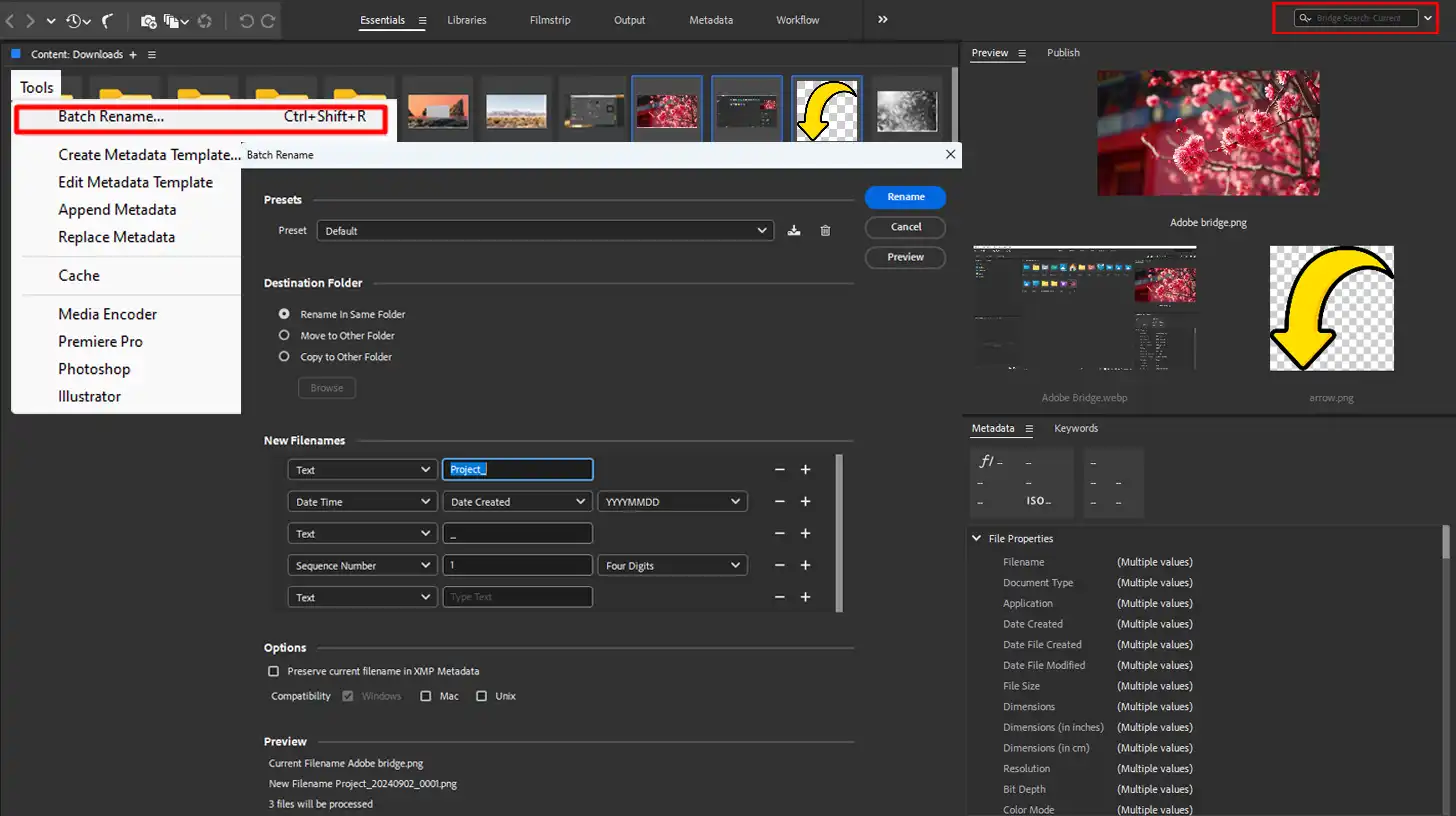This screenshot has width=1456, height=816.
Task: Remove the Sequence Number row with minus
Action: pos(780,565)
